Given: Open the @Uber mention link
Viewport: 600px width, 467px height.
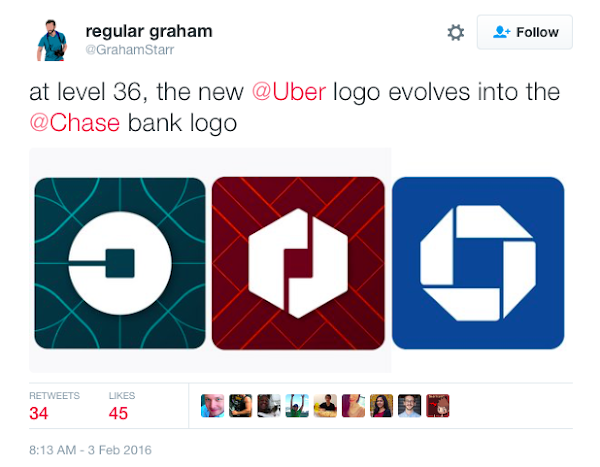Looking at the screenshot, I should click(289, 92).
